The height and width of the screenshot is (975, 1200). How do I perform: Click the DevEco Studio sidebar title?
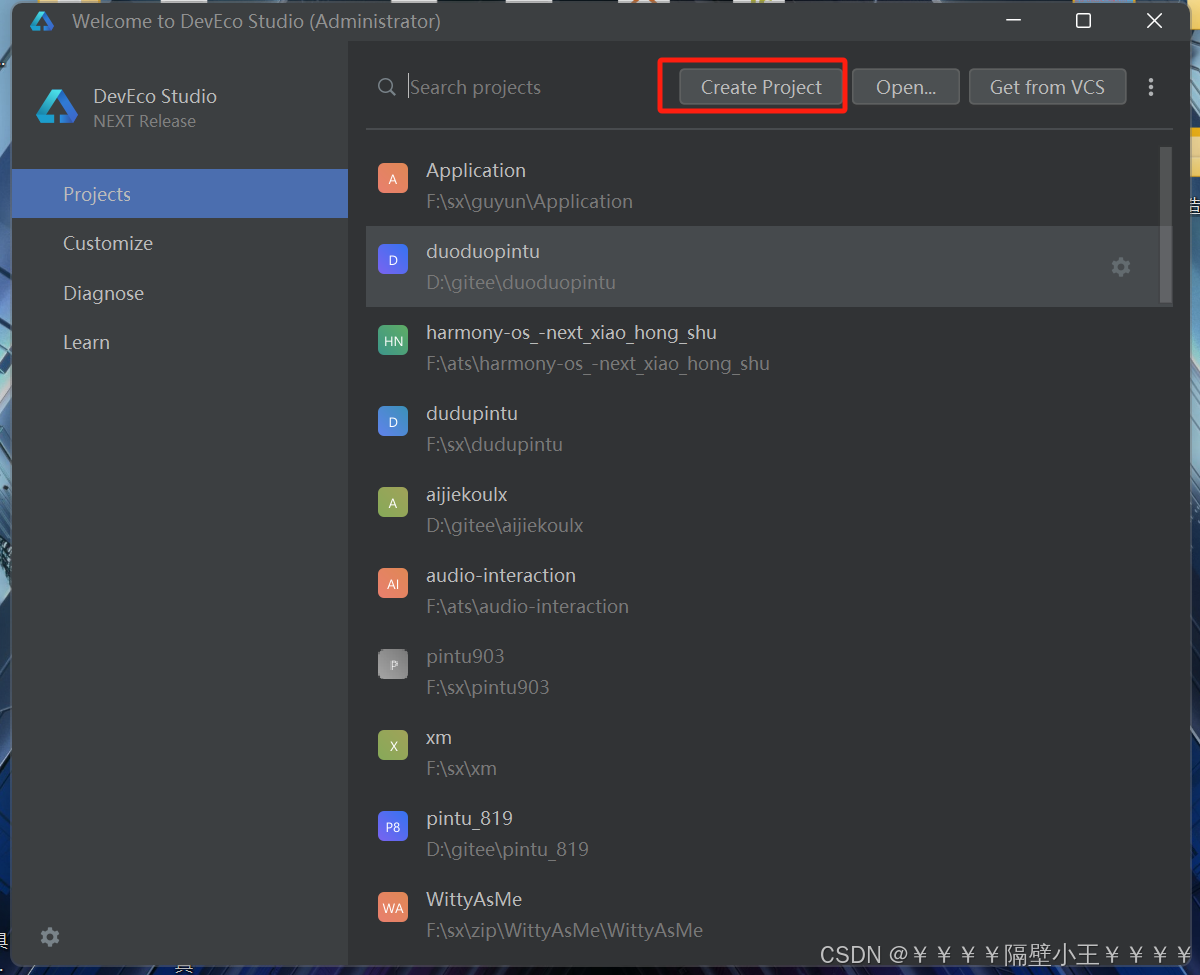pyautogui.click(x=155, y=96)
